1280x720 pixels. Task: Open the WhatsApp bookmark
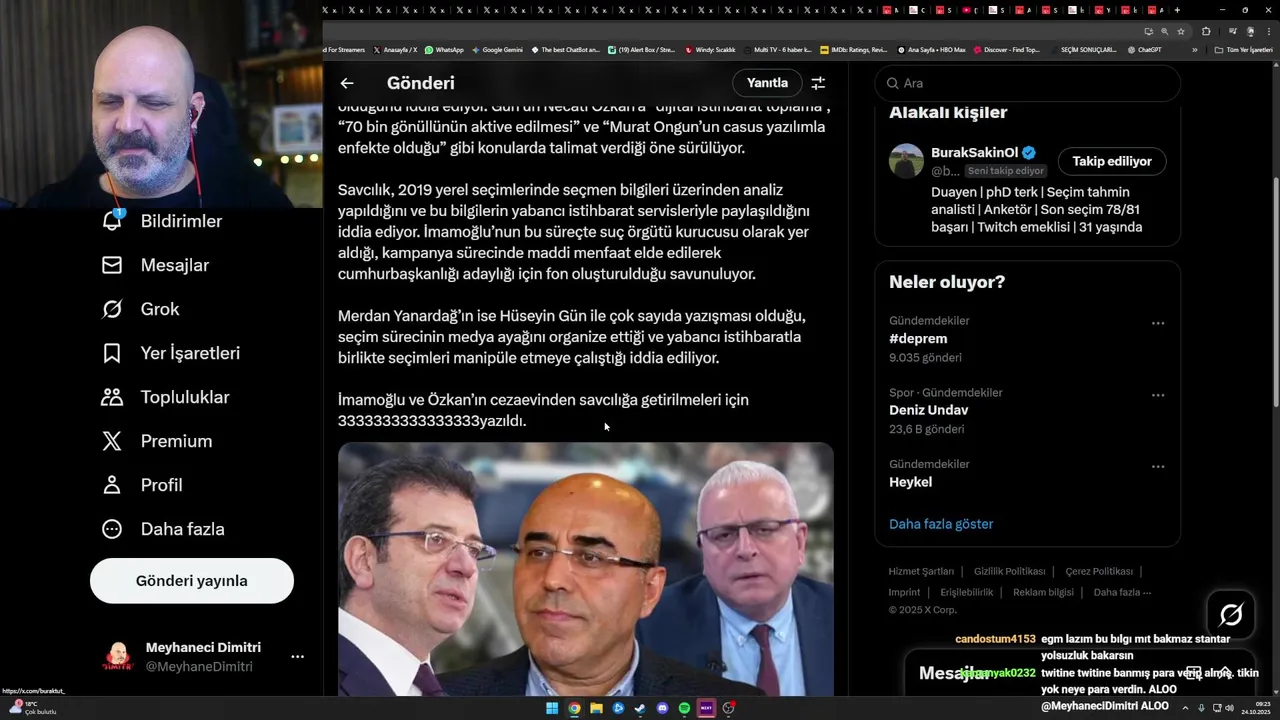[x=444, y=49]
